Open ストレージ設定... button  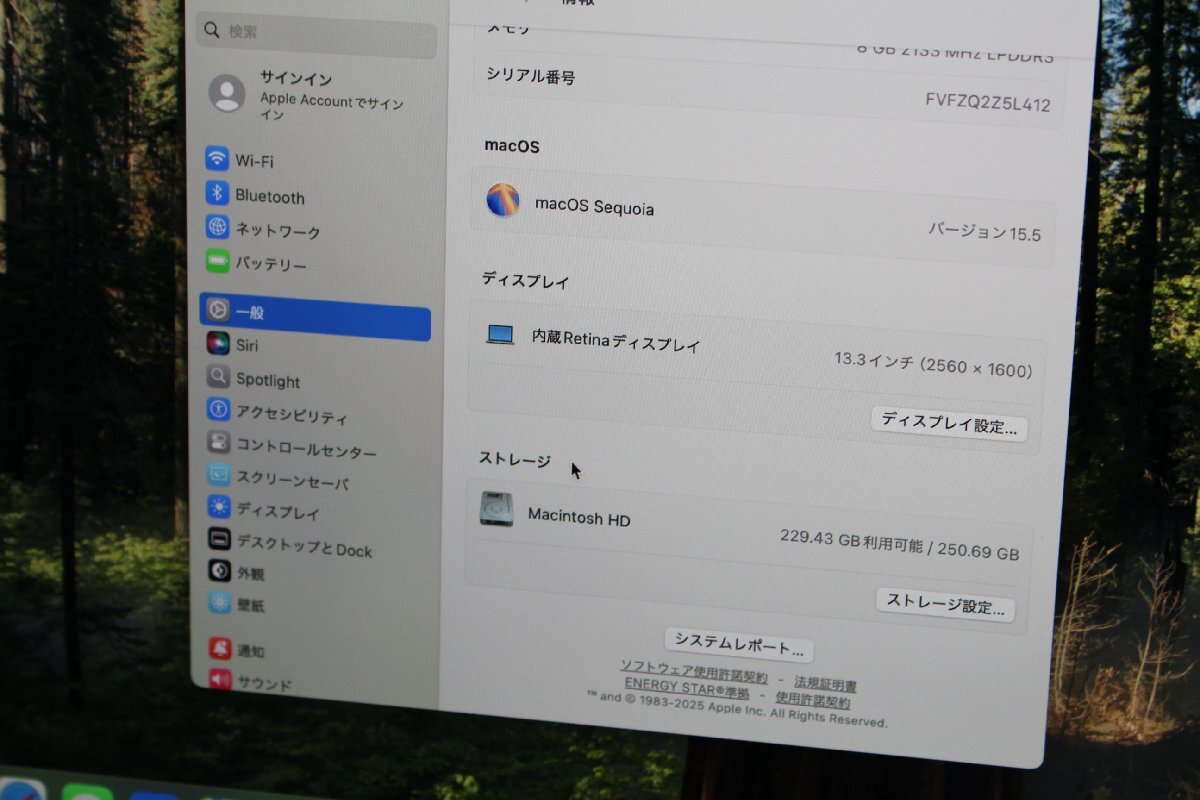pos(945,605)
